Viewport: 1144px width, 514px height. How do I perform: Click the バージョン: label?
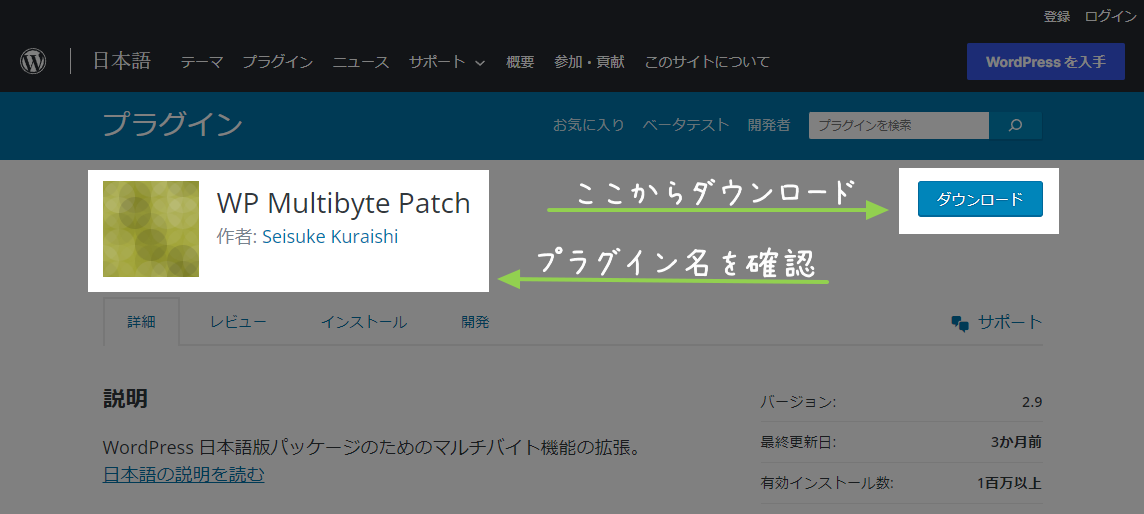(798, 402)
